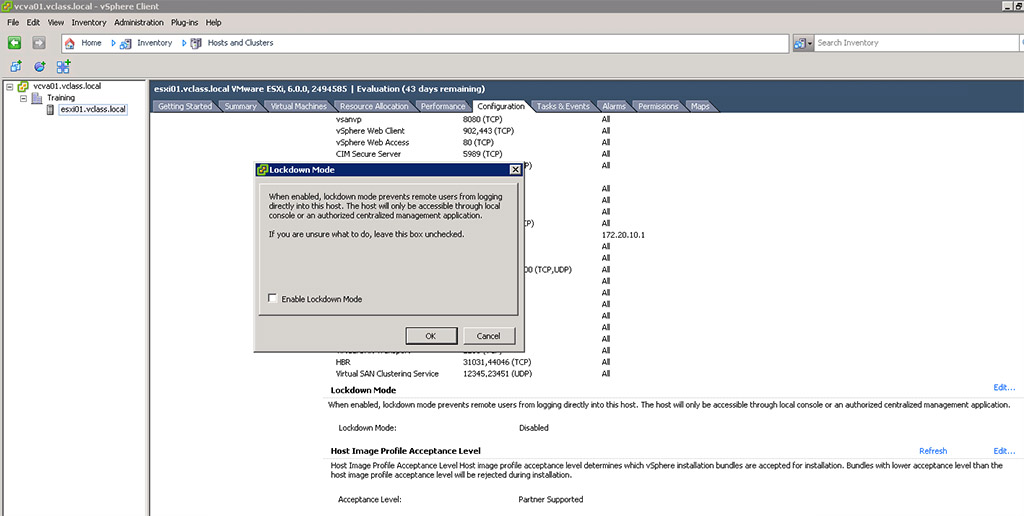Click the Home breadcrumb link
This screenshot has height=516, width=1024.
91,43
